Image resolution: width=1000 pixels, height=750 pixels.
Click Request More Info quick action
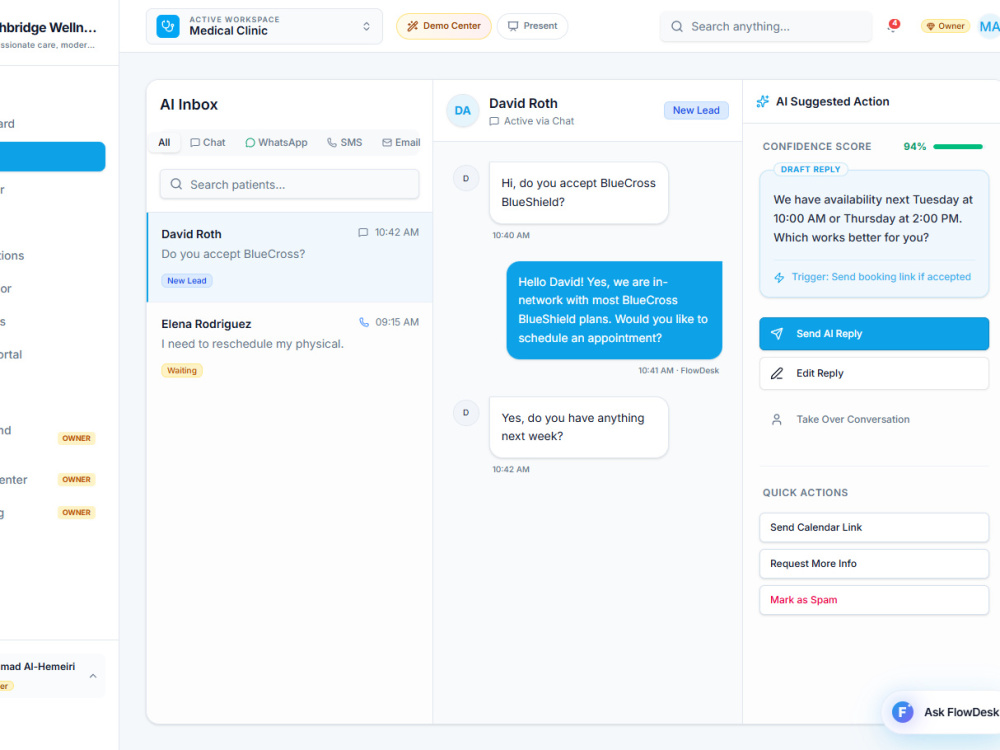[x=874, y=564]
